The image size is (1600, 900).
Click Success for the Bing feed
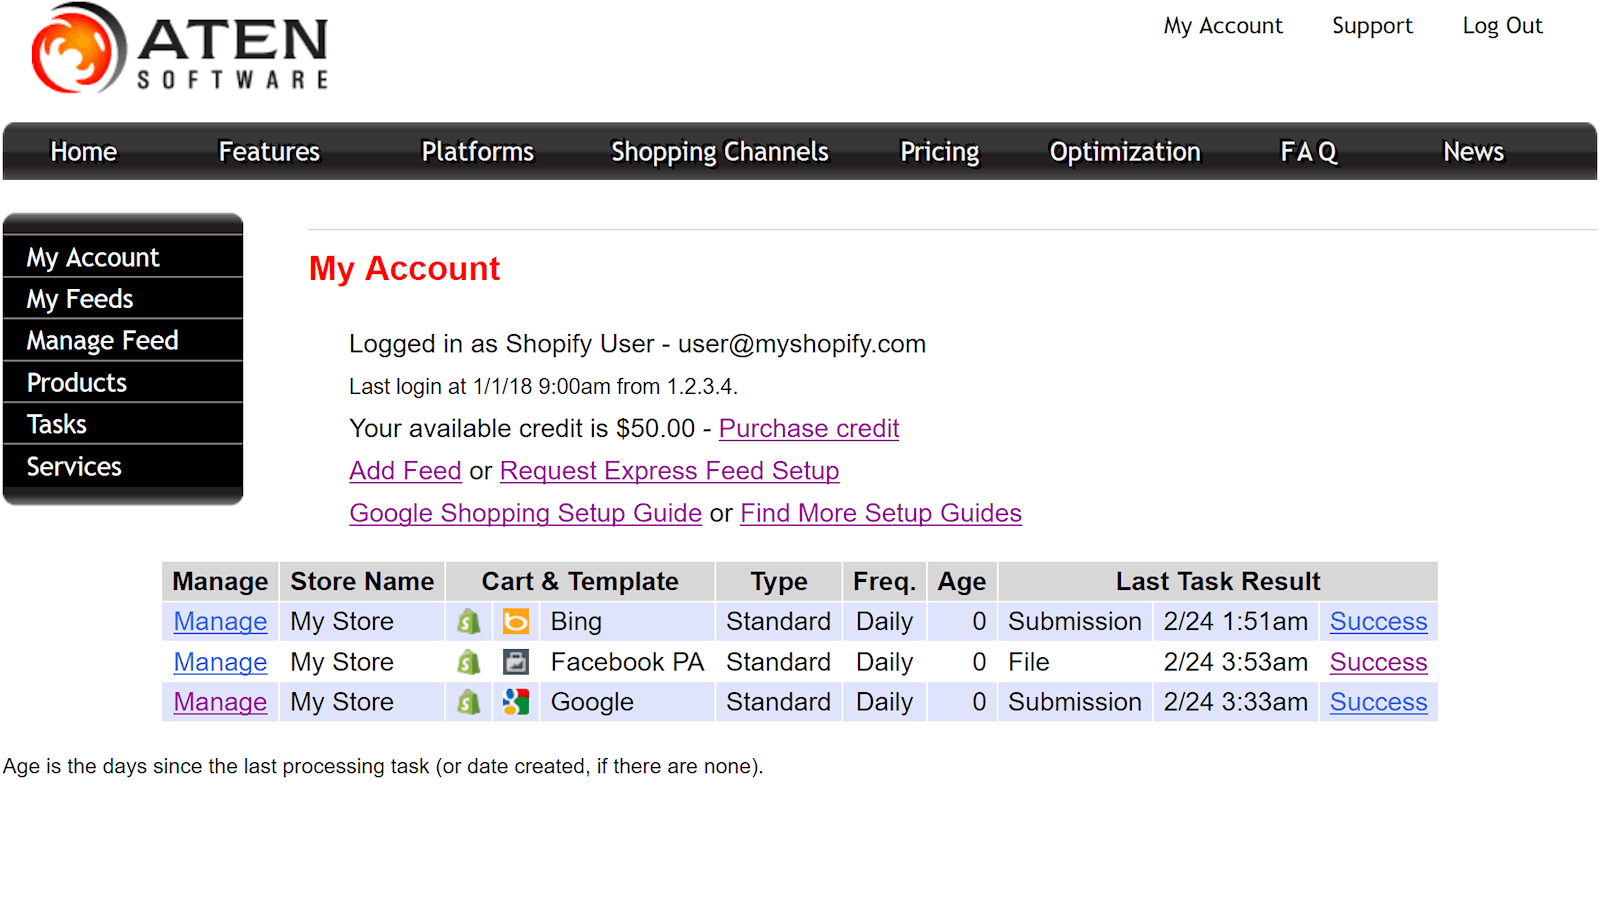[1378, 621]
